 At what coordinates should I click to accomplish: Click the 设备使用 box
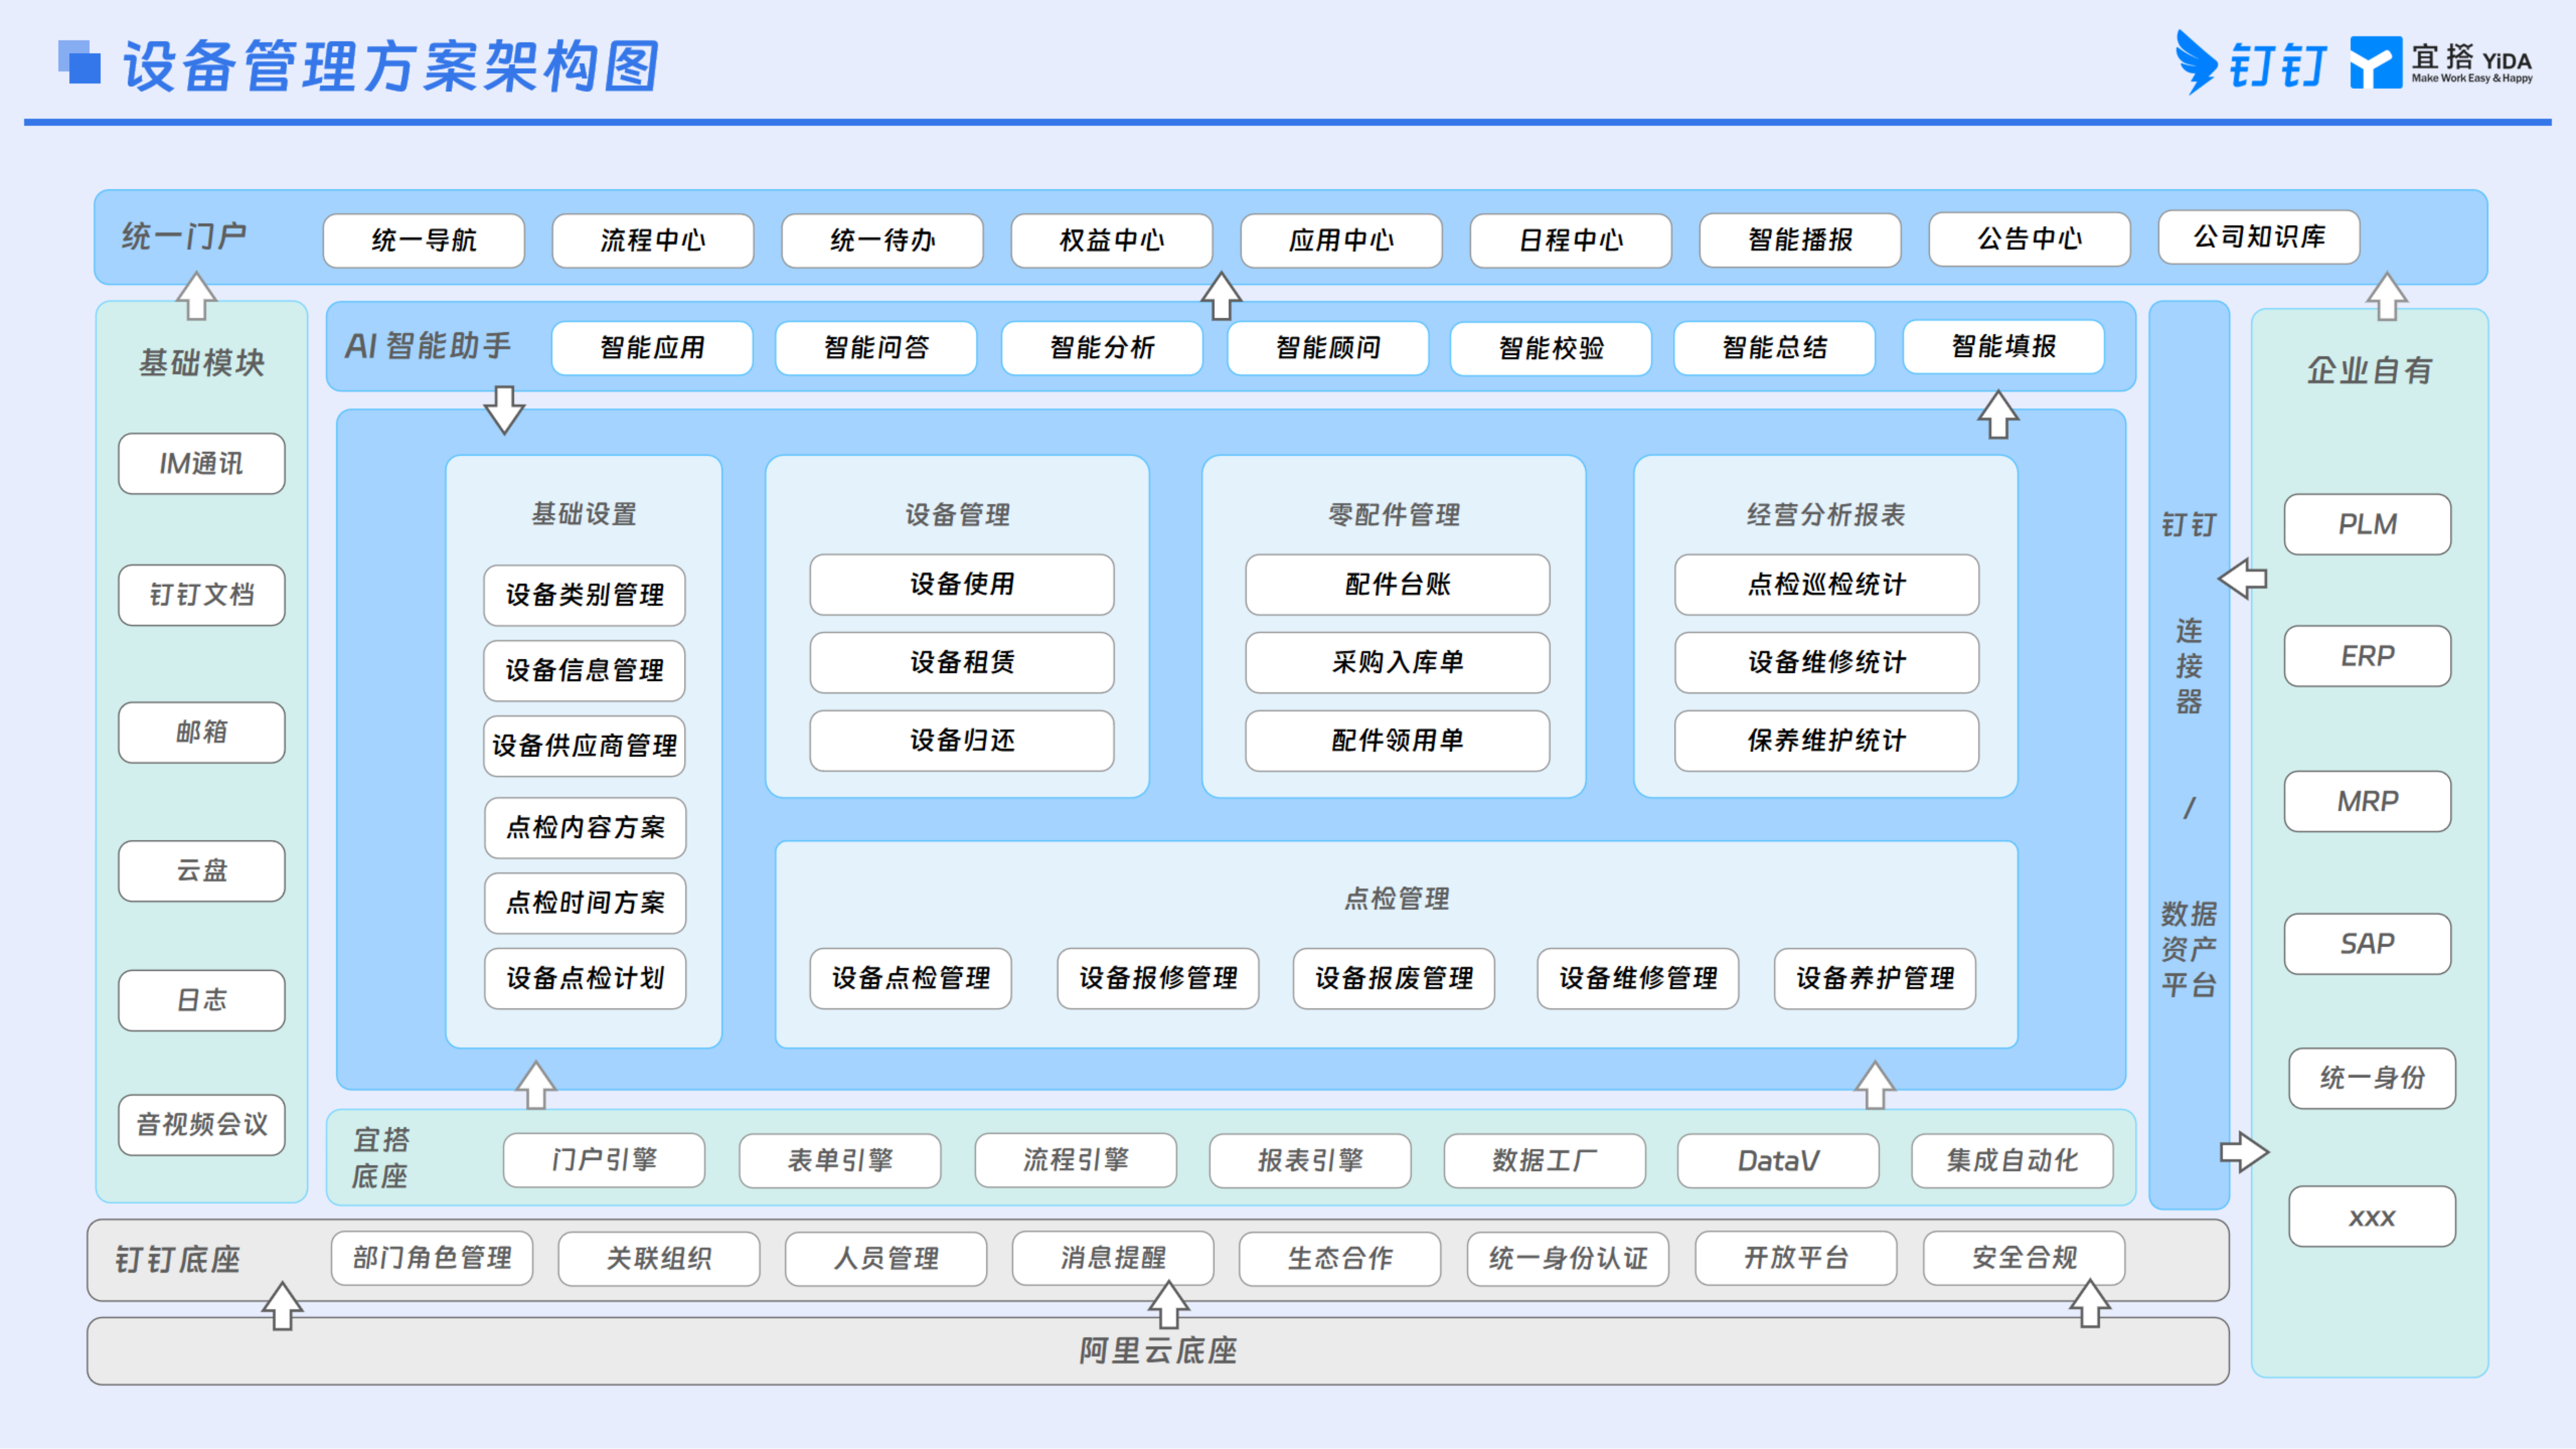tap(962, 585)
